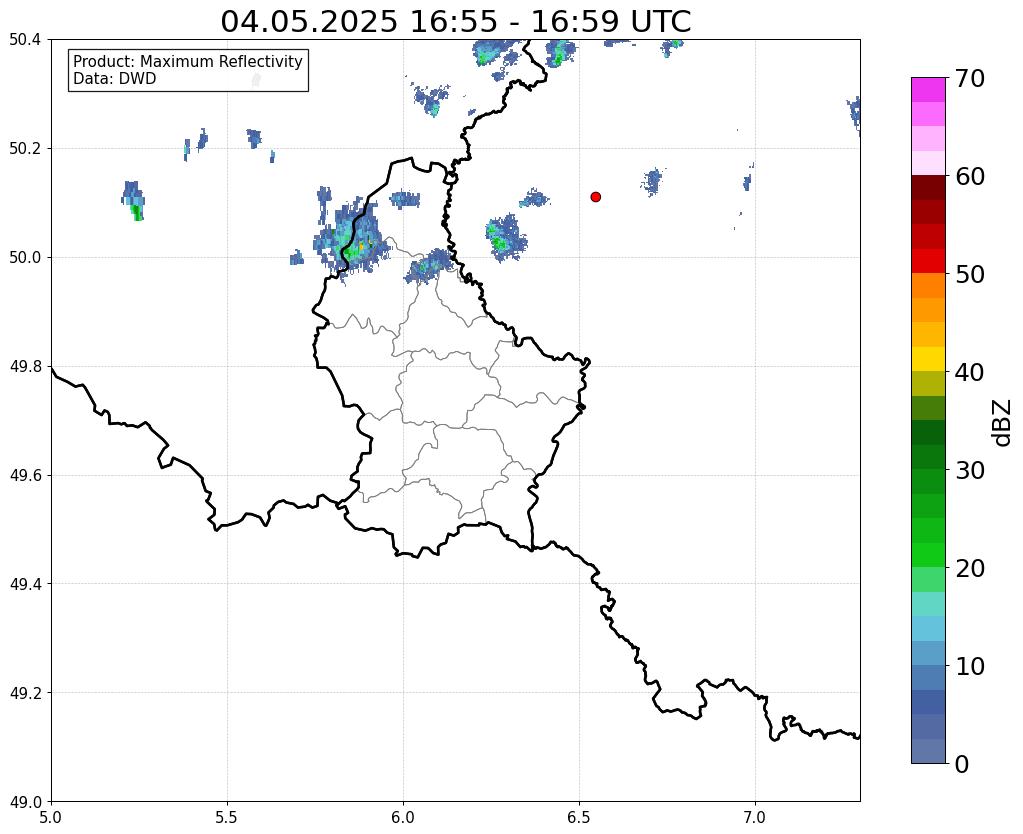Select the colorbar tick label 50
The width and height of the screenshot is (1023, 834).
click(970, 274)
